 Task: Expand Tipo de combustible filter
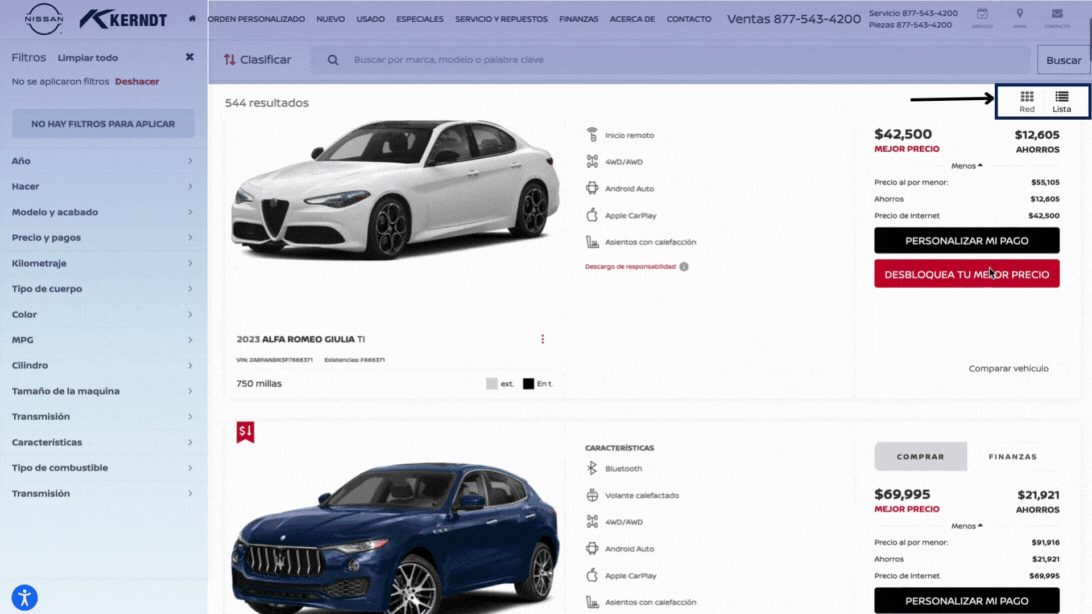[x=103, y=468]
